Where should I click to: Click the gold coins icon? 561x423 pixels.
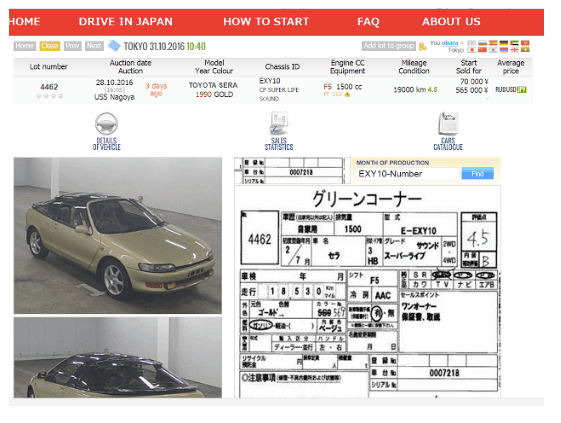pos(423,46)
